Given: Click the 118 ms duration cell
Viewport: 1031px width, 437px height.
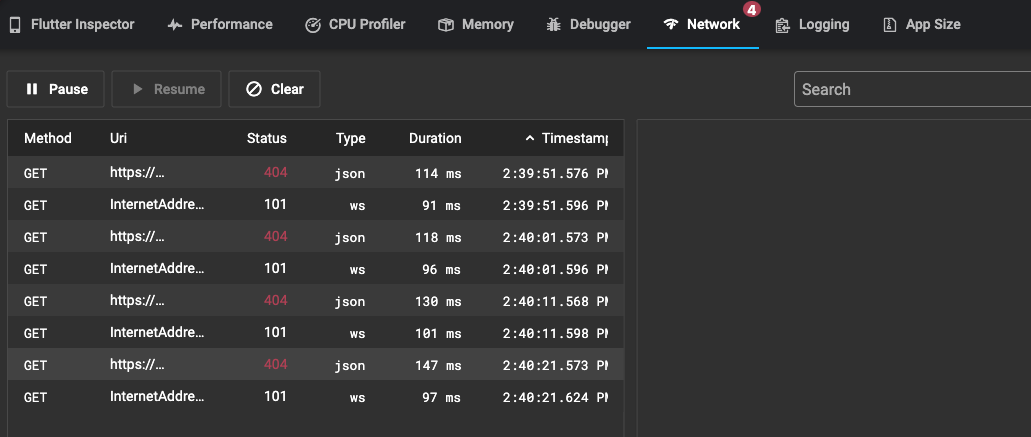Looking at the screenshot, I should 438,237.
